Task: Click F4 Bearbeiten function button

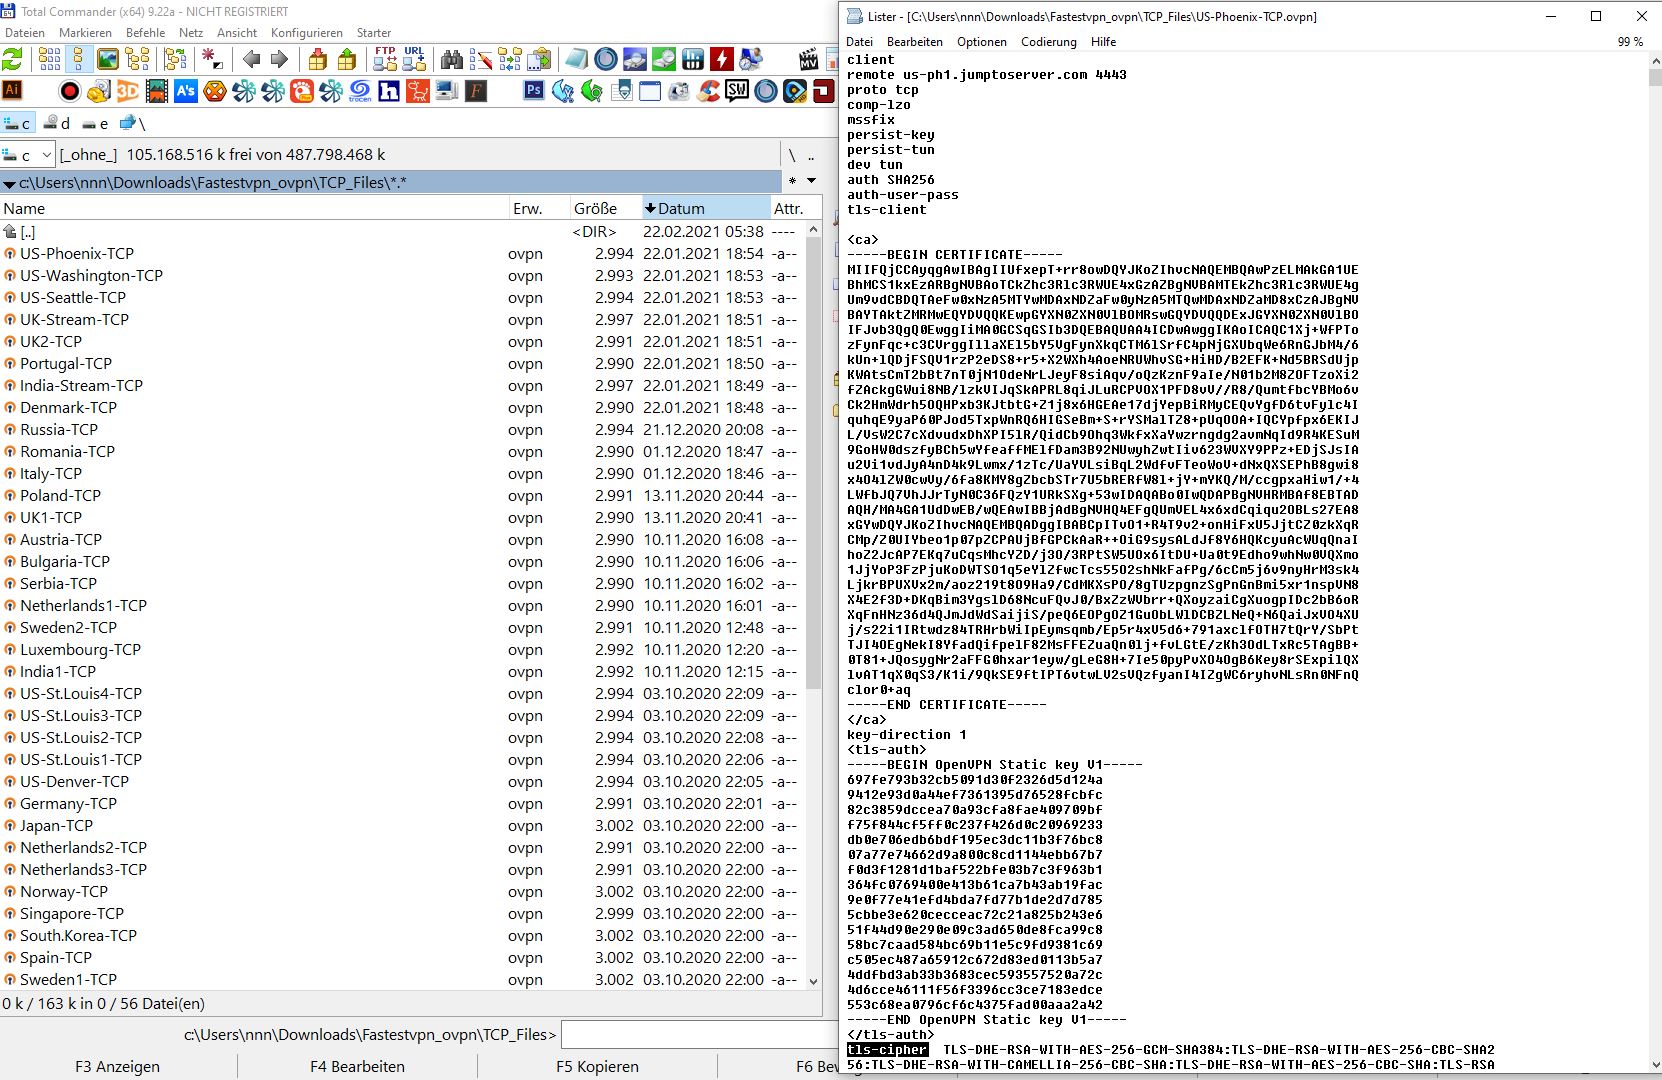Action: tap(357, 1066)
